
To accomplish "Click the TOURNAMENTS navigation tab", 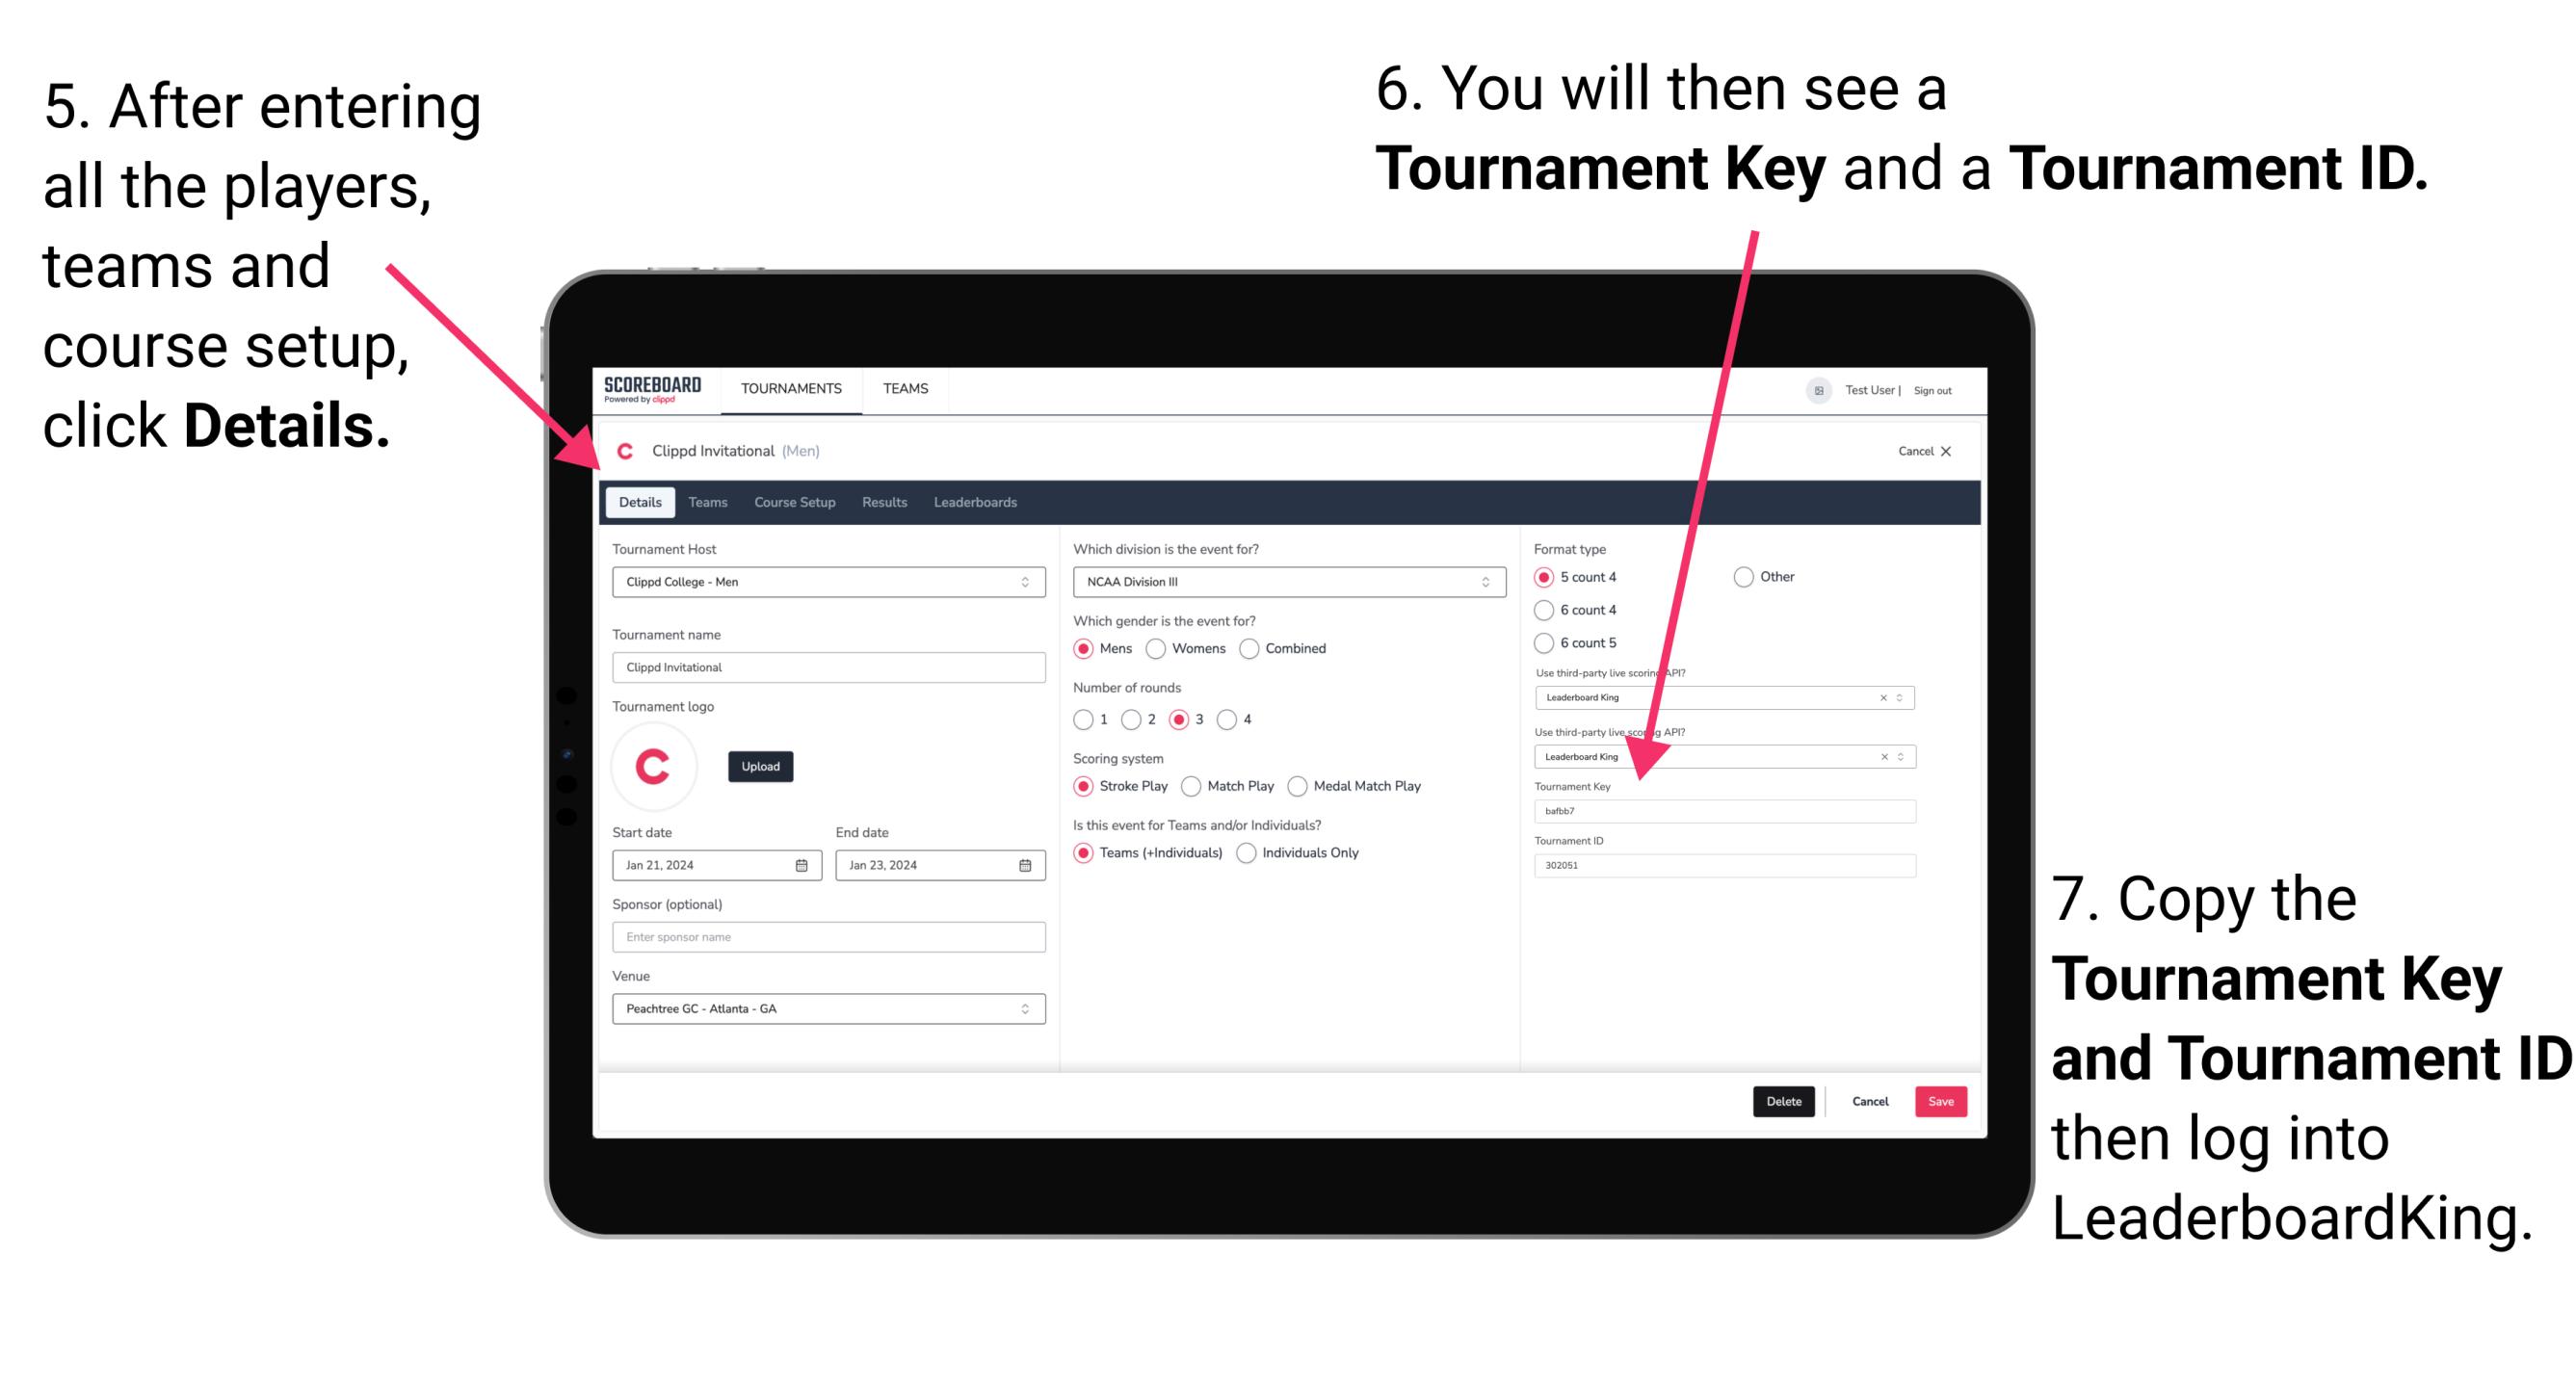I will 790,389.
